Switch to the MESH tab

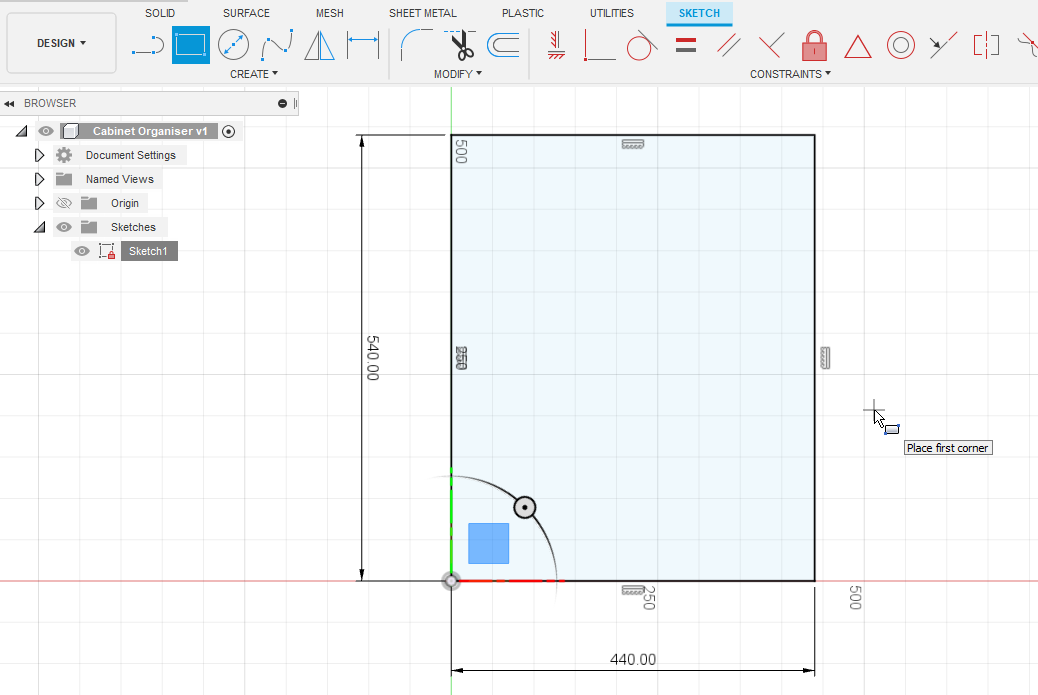tap(330, 13)
